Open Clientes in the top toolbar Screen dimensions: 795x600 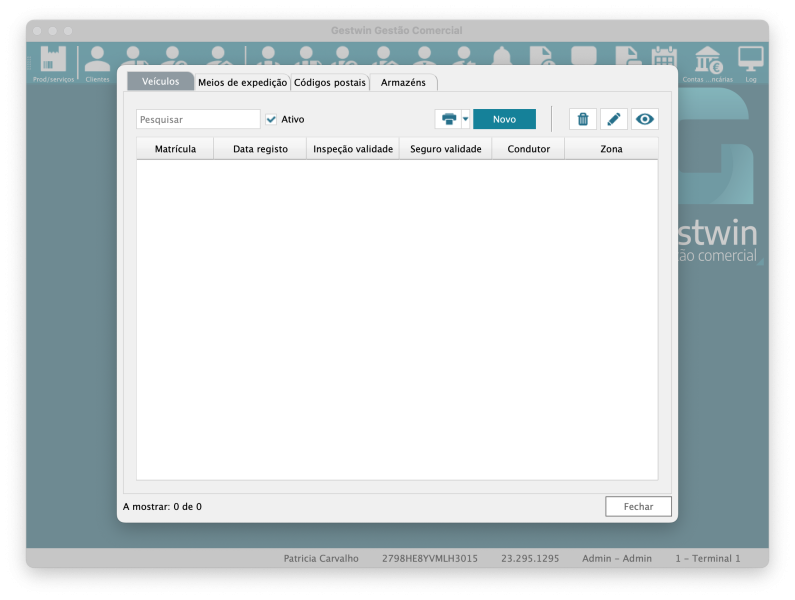point(97,60)
